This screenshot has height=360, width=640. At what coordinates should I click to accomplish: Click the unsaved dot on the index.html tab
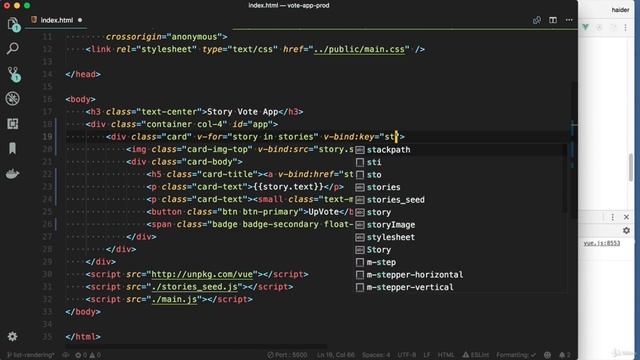click(x=80, y=20)
